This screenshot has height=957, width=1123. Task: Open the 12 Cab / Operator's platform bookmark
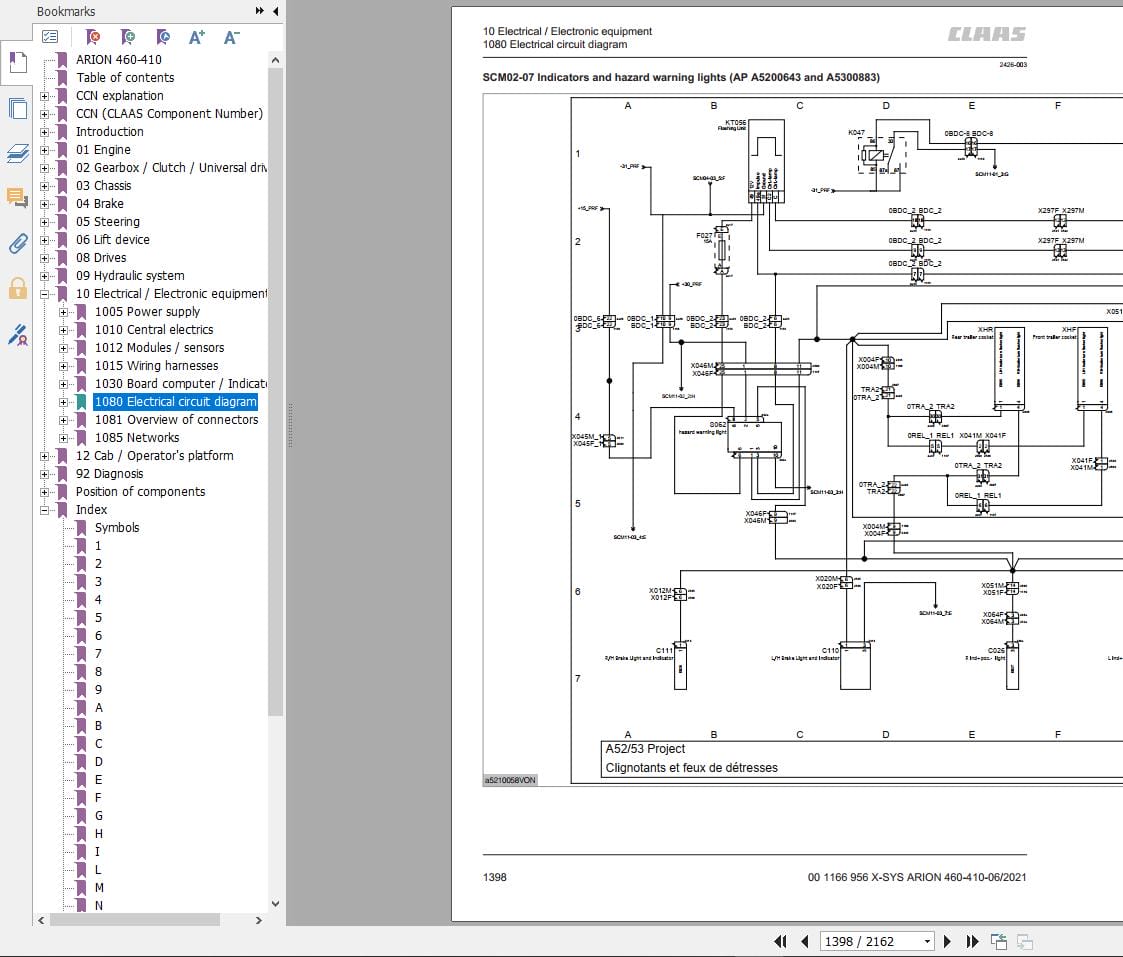[155, 456]
